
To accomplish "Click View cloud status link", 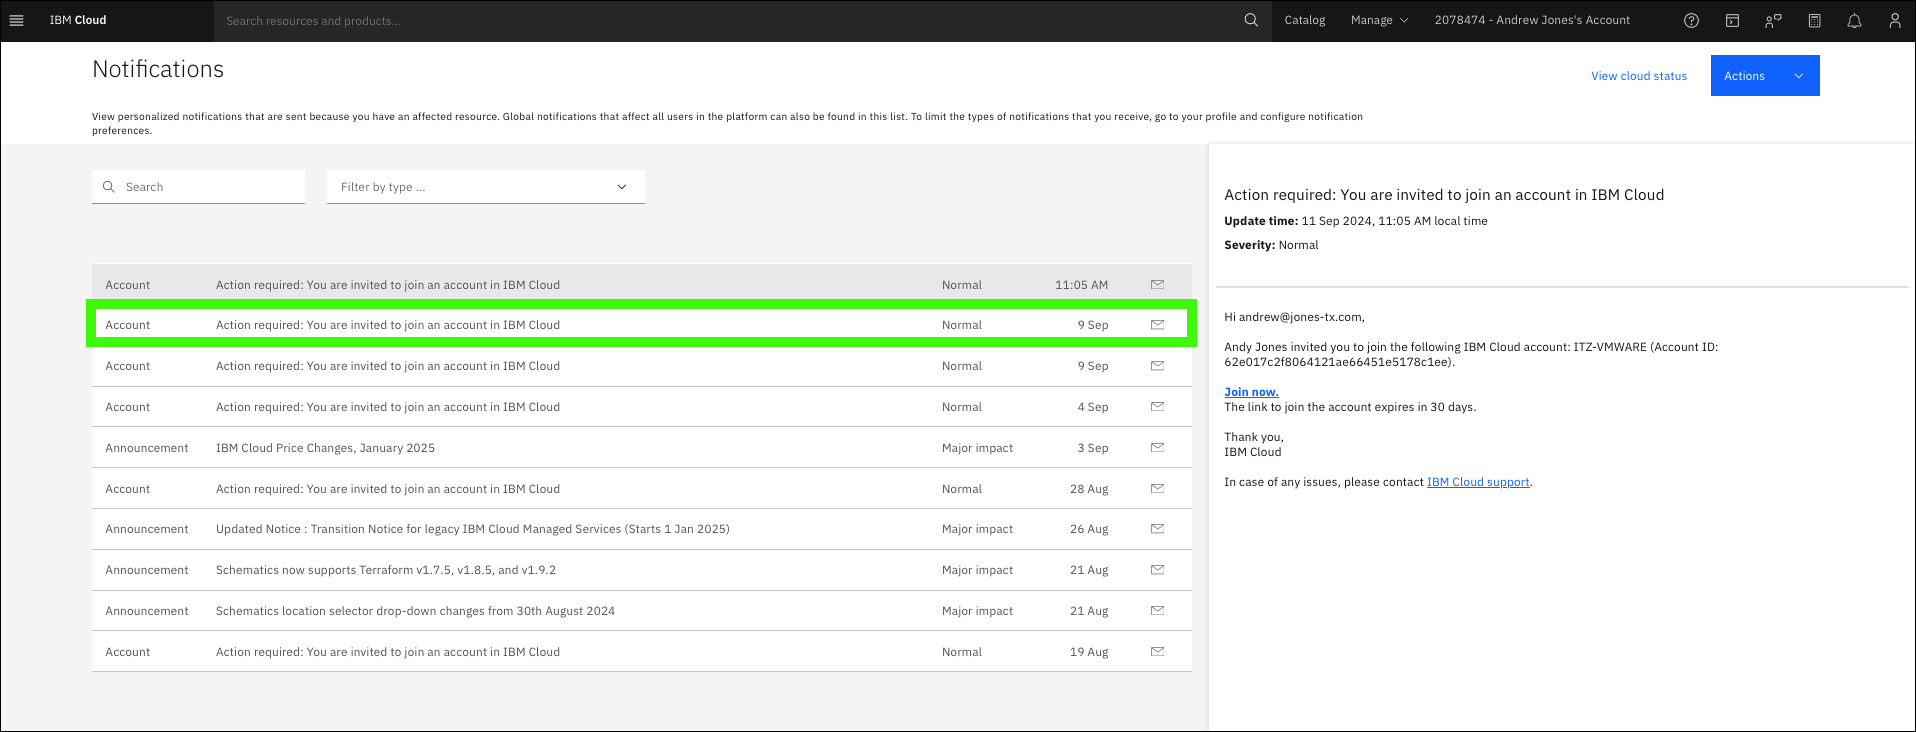I will [1639, 76].
